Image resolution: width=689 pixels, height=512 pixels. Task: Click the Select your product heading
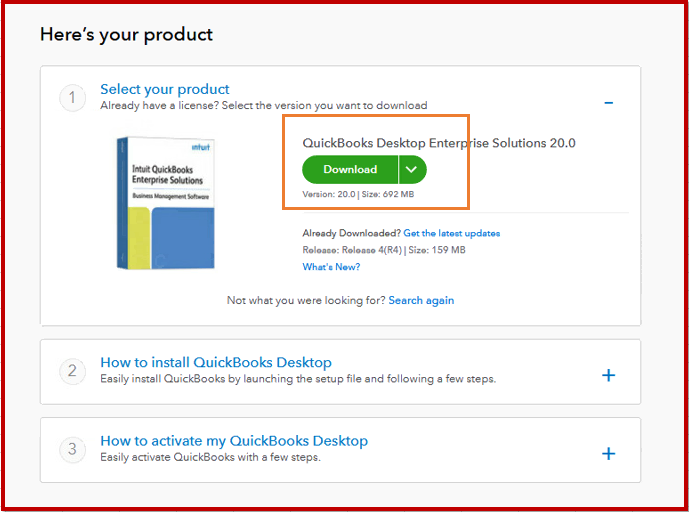(165, 89)
